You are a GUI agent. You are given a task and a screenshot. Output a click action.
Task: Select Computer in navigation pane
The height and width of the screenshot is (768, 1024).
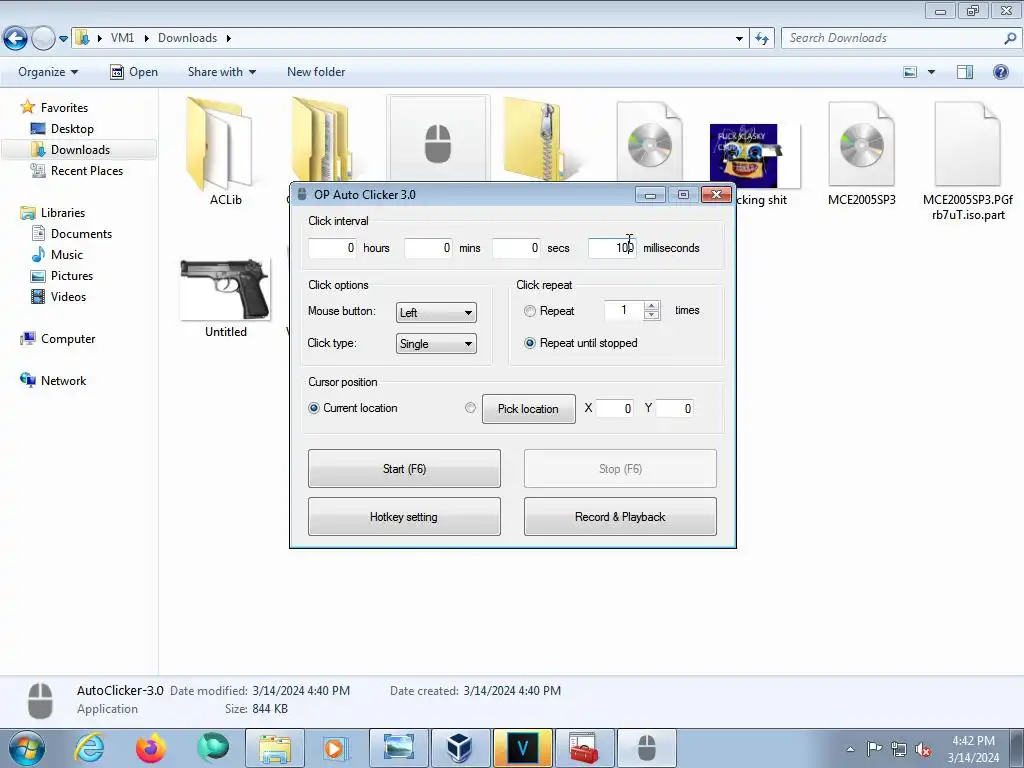click(67, 339)
